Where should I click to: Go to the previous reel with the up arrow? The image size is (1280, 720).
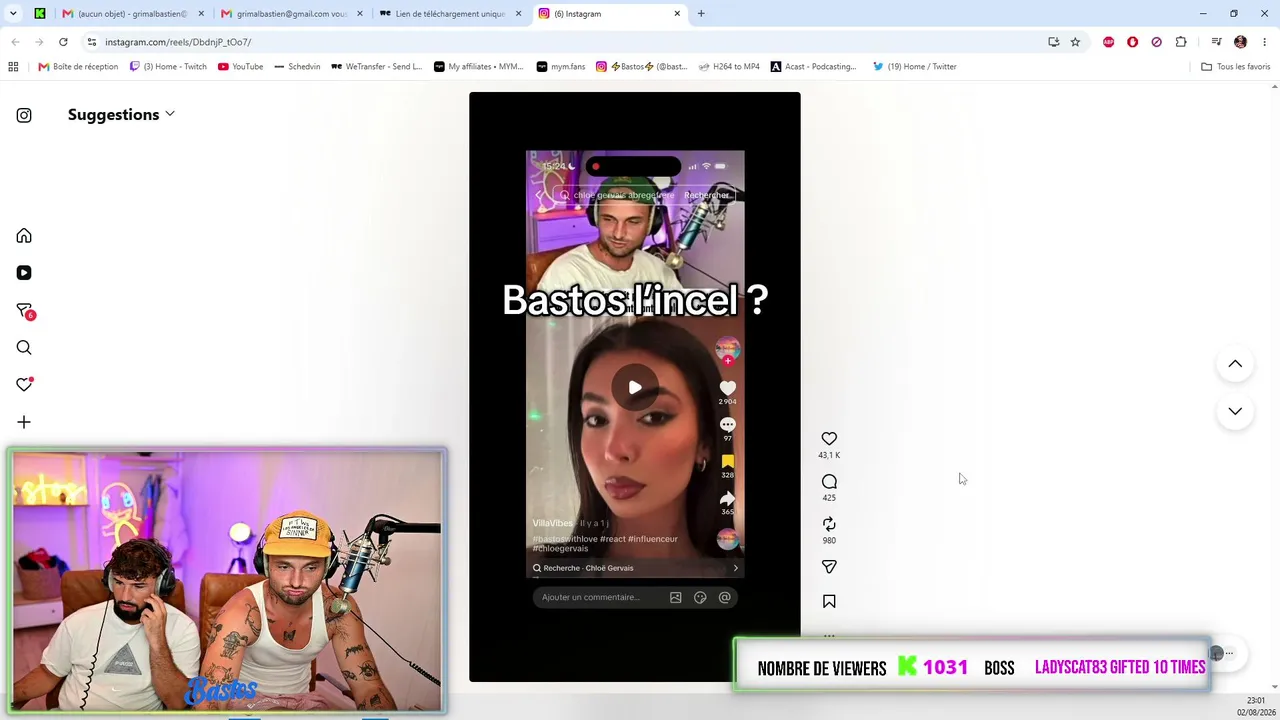(1235, 364)
